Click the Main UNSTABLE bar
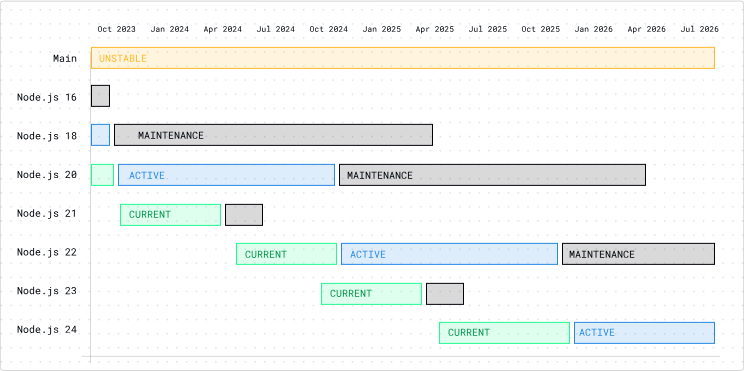Screen dimensions: 744x371 pos(403,58)
